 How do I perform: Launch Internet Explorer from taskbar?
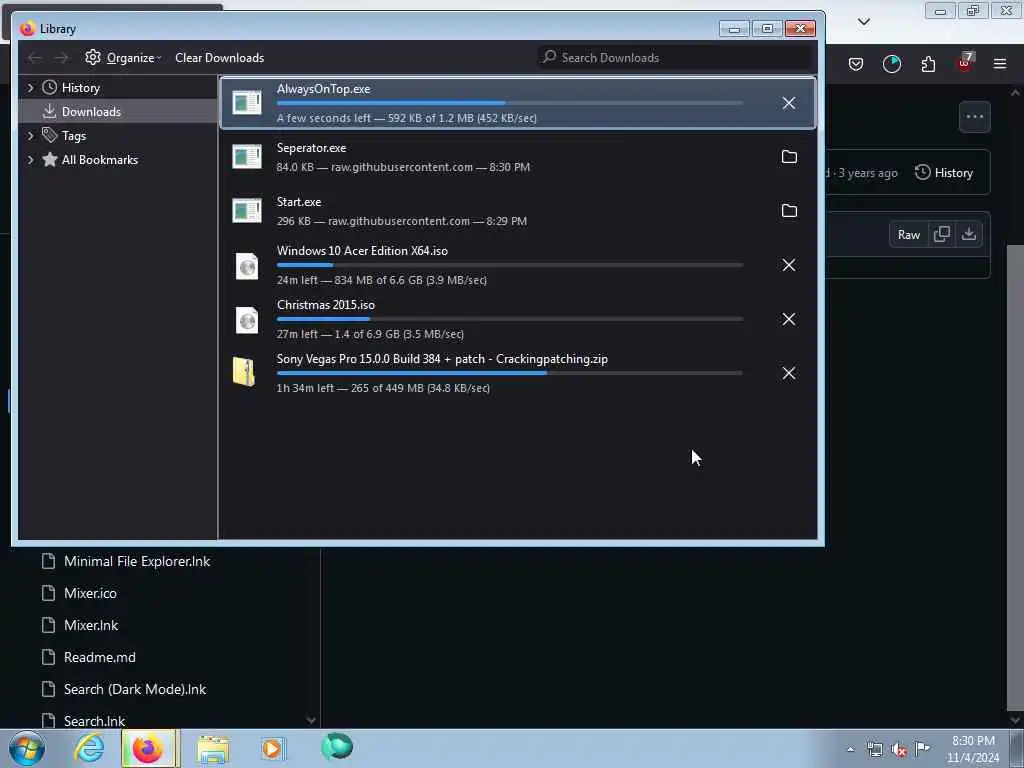[x=89, y=748]
